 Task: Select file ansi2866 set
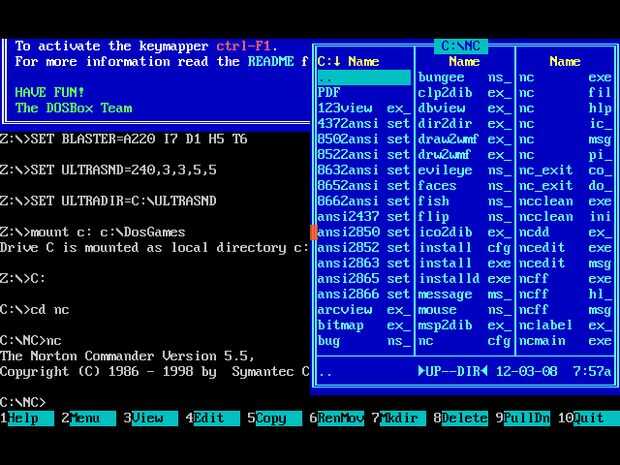coord(364,294)
